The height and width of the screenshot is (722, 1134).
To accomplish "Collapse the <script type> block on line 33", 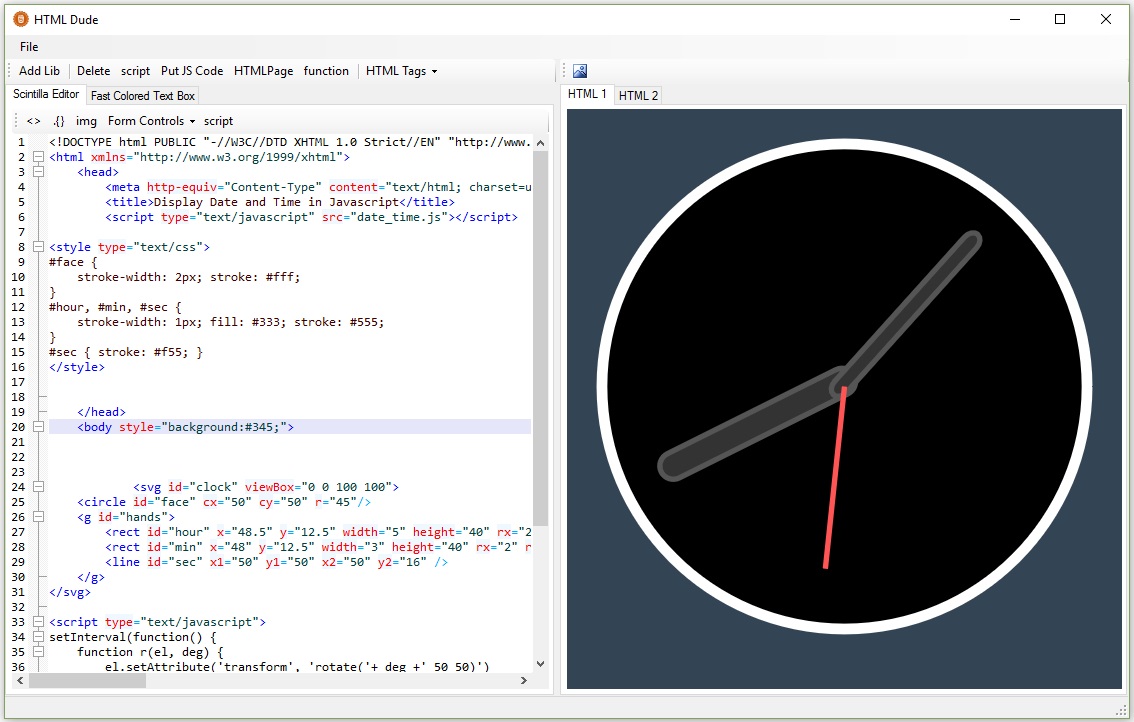I will click(38, 622).
